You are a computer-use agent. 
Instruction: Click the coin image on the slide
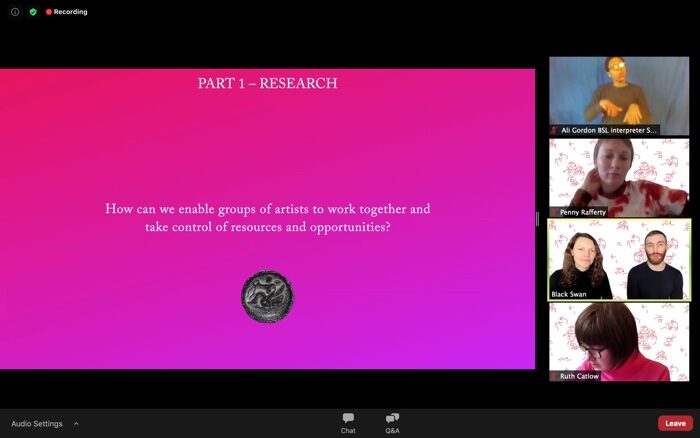click(x=267, y=297)
